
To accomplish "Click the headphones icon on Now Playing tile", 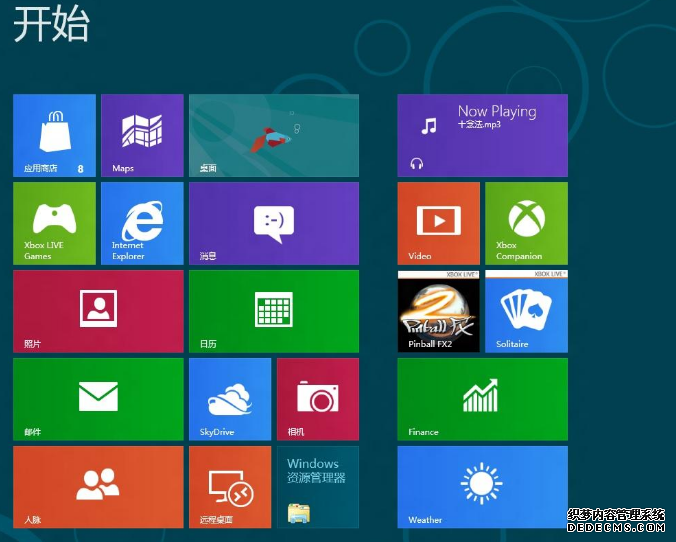I will pyautogui.click(x=416, y=163).
